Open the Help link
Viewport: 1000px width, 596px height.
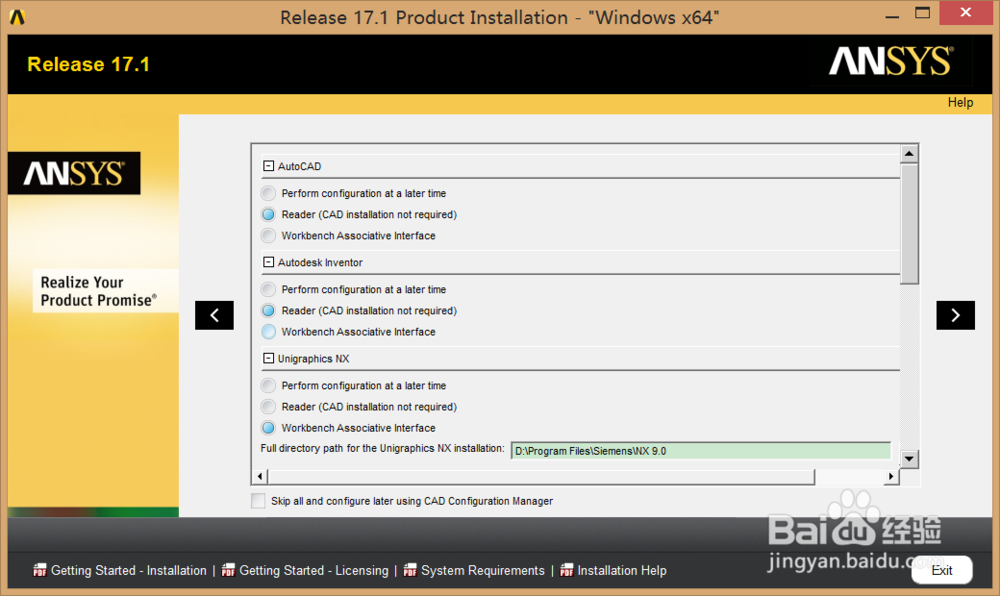(x=960, y=103)
